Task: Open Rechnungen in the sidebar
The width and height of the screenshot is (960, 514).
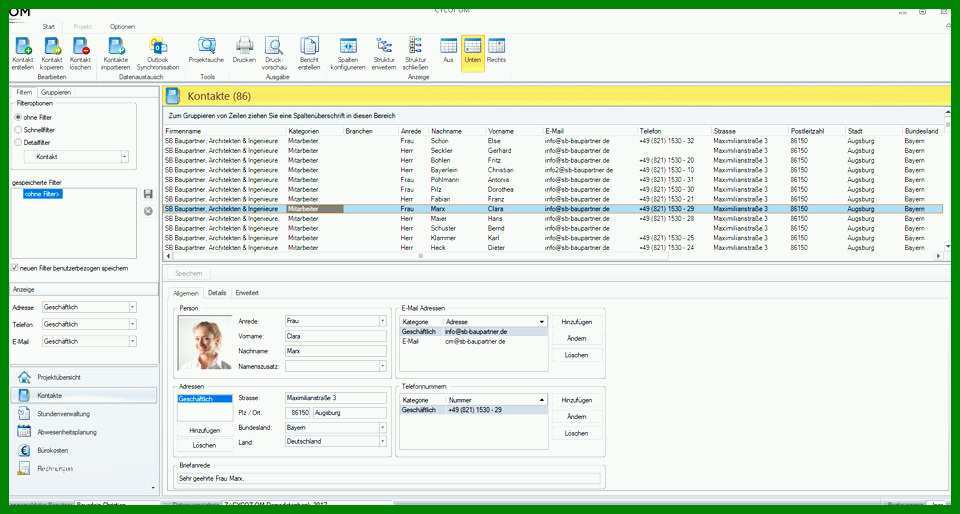Action: [x=84, y=468]
